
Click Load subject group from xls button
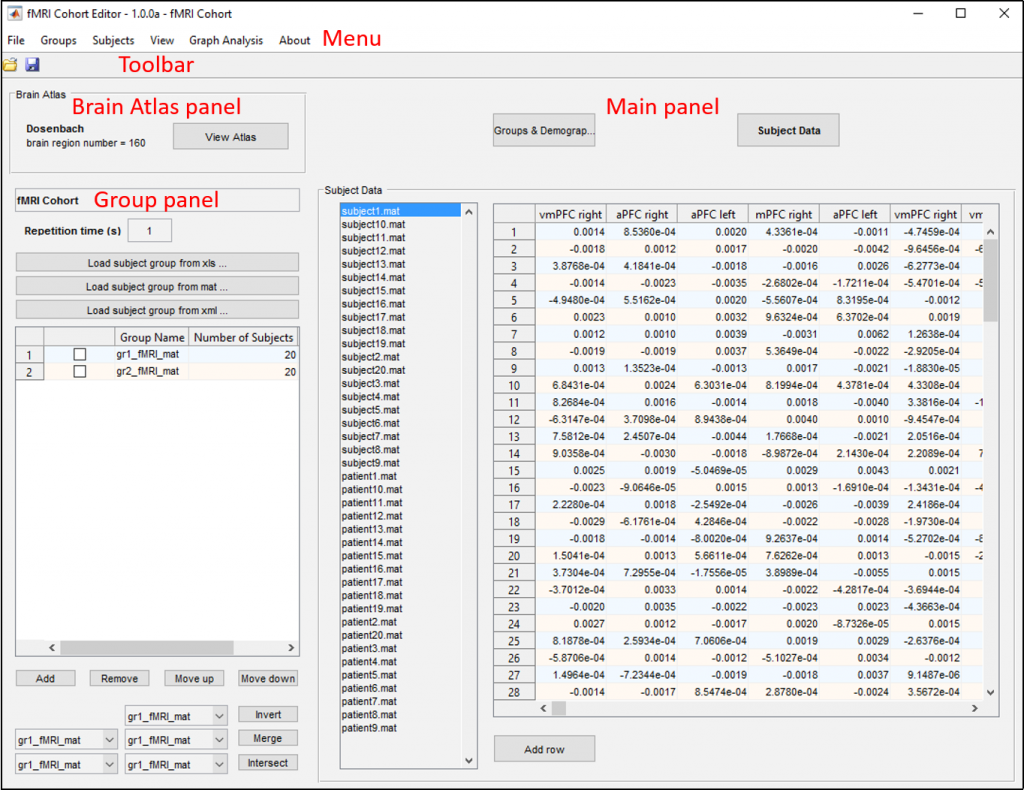[157, 263]
